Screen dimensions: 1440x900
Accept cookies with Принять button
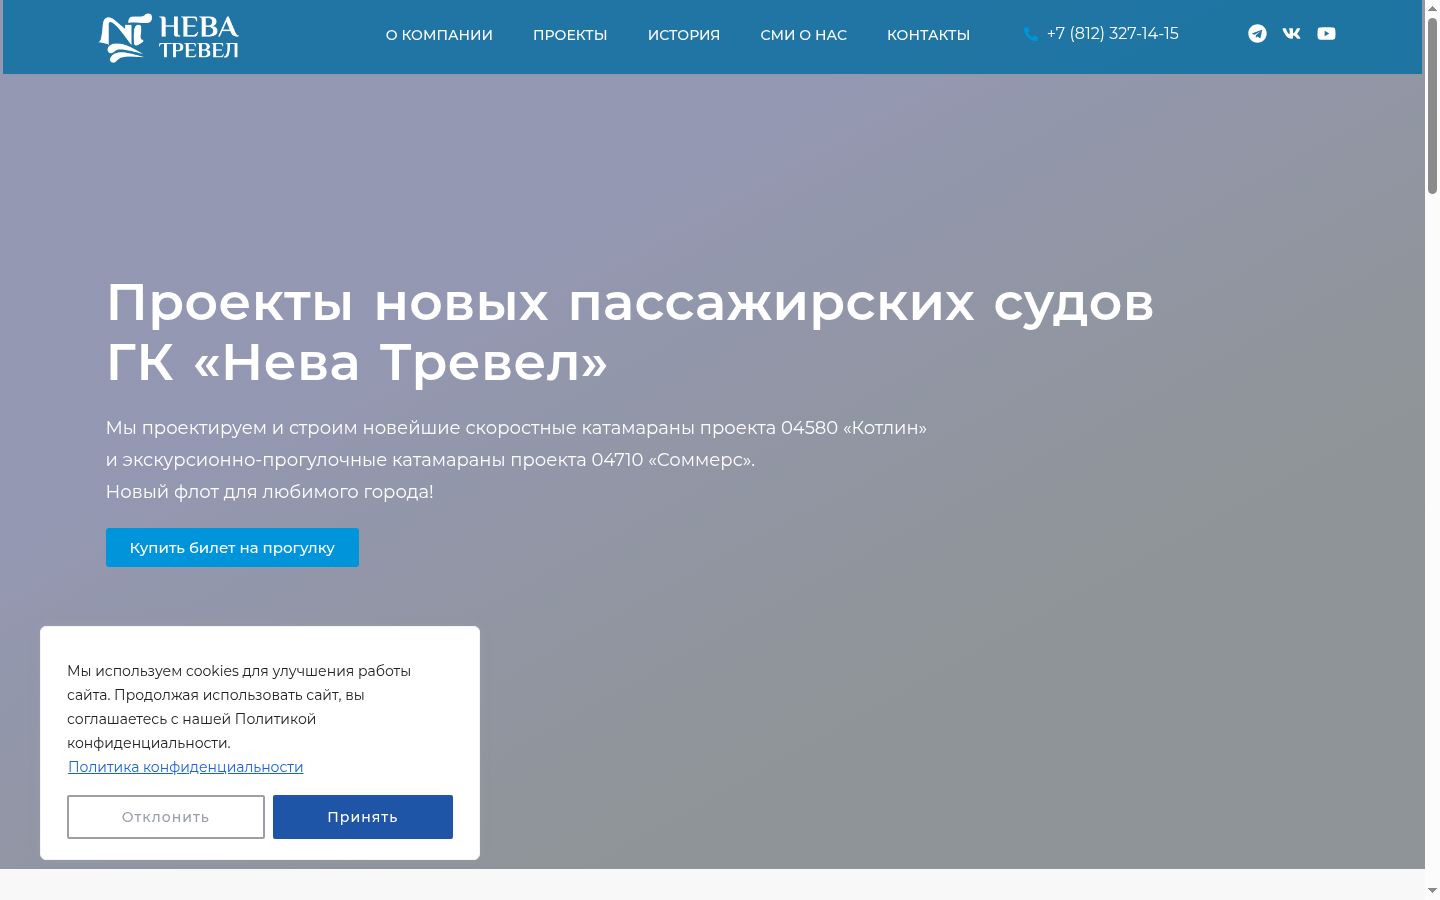(x=363, y=817)
